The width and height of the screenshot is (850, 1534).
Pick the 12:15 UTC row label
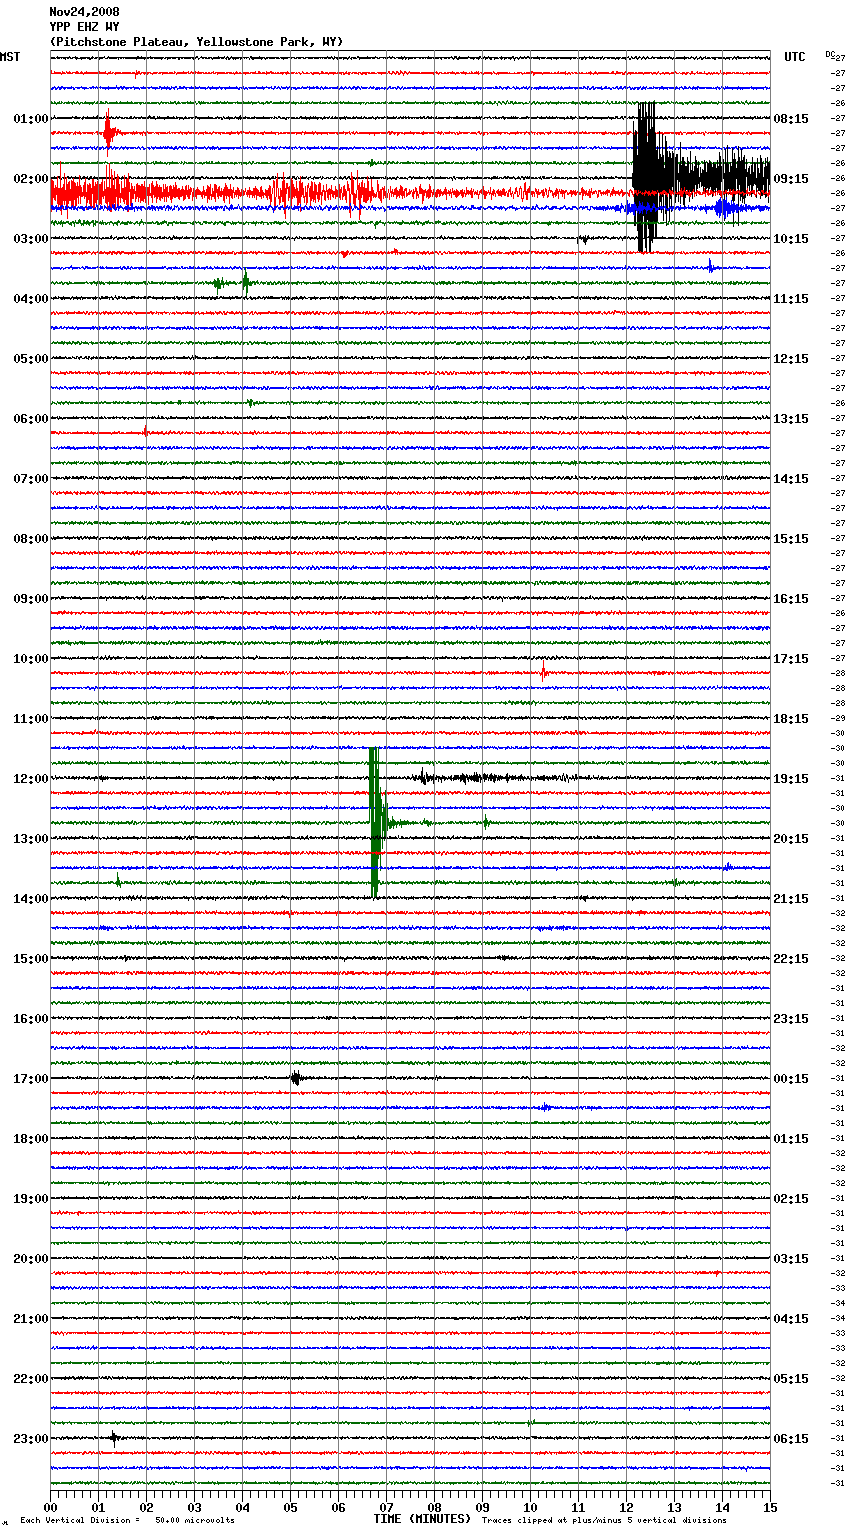pyautogui.click(x=791, y=359)
